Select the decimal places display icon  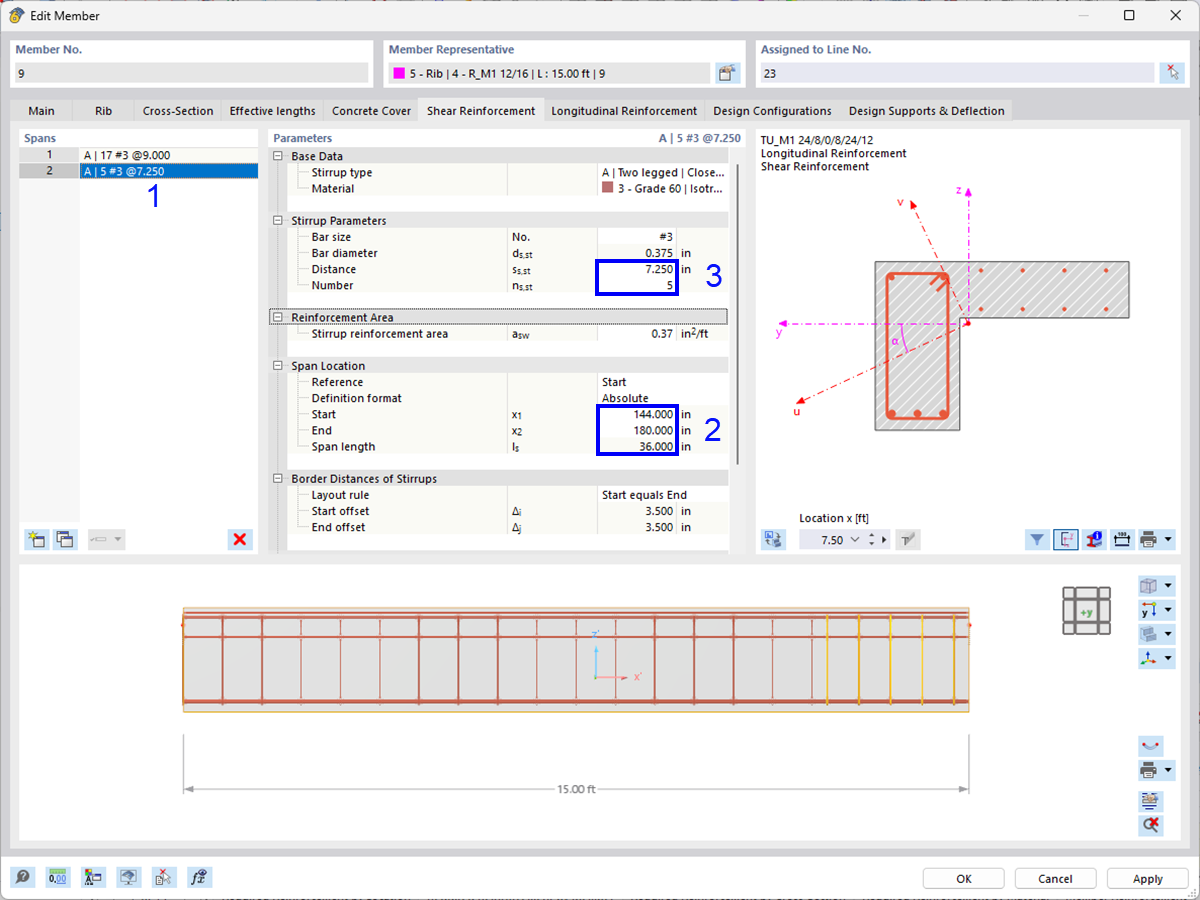(57, 877)
